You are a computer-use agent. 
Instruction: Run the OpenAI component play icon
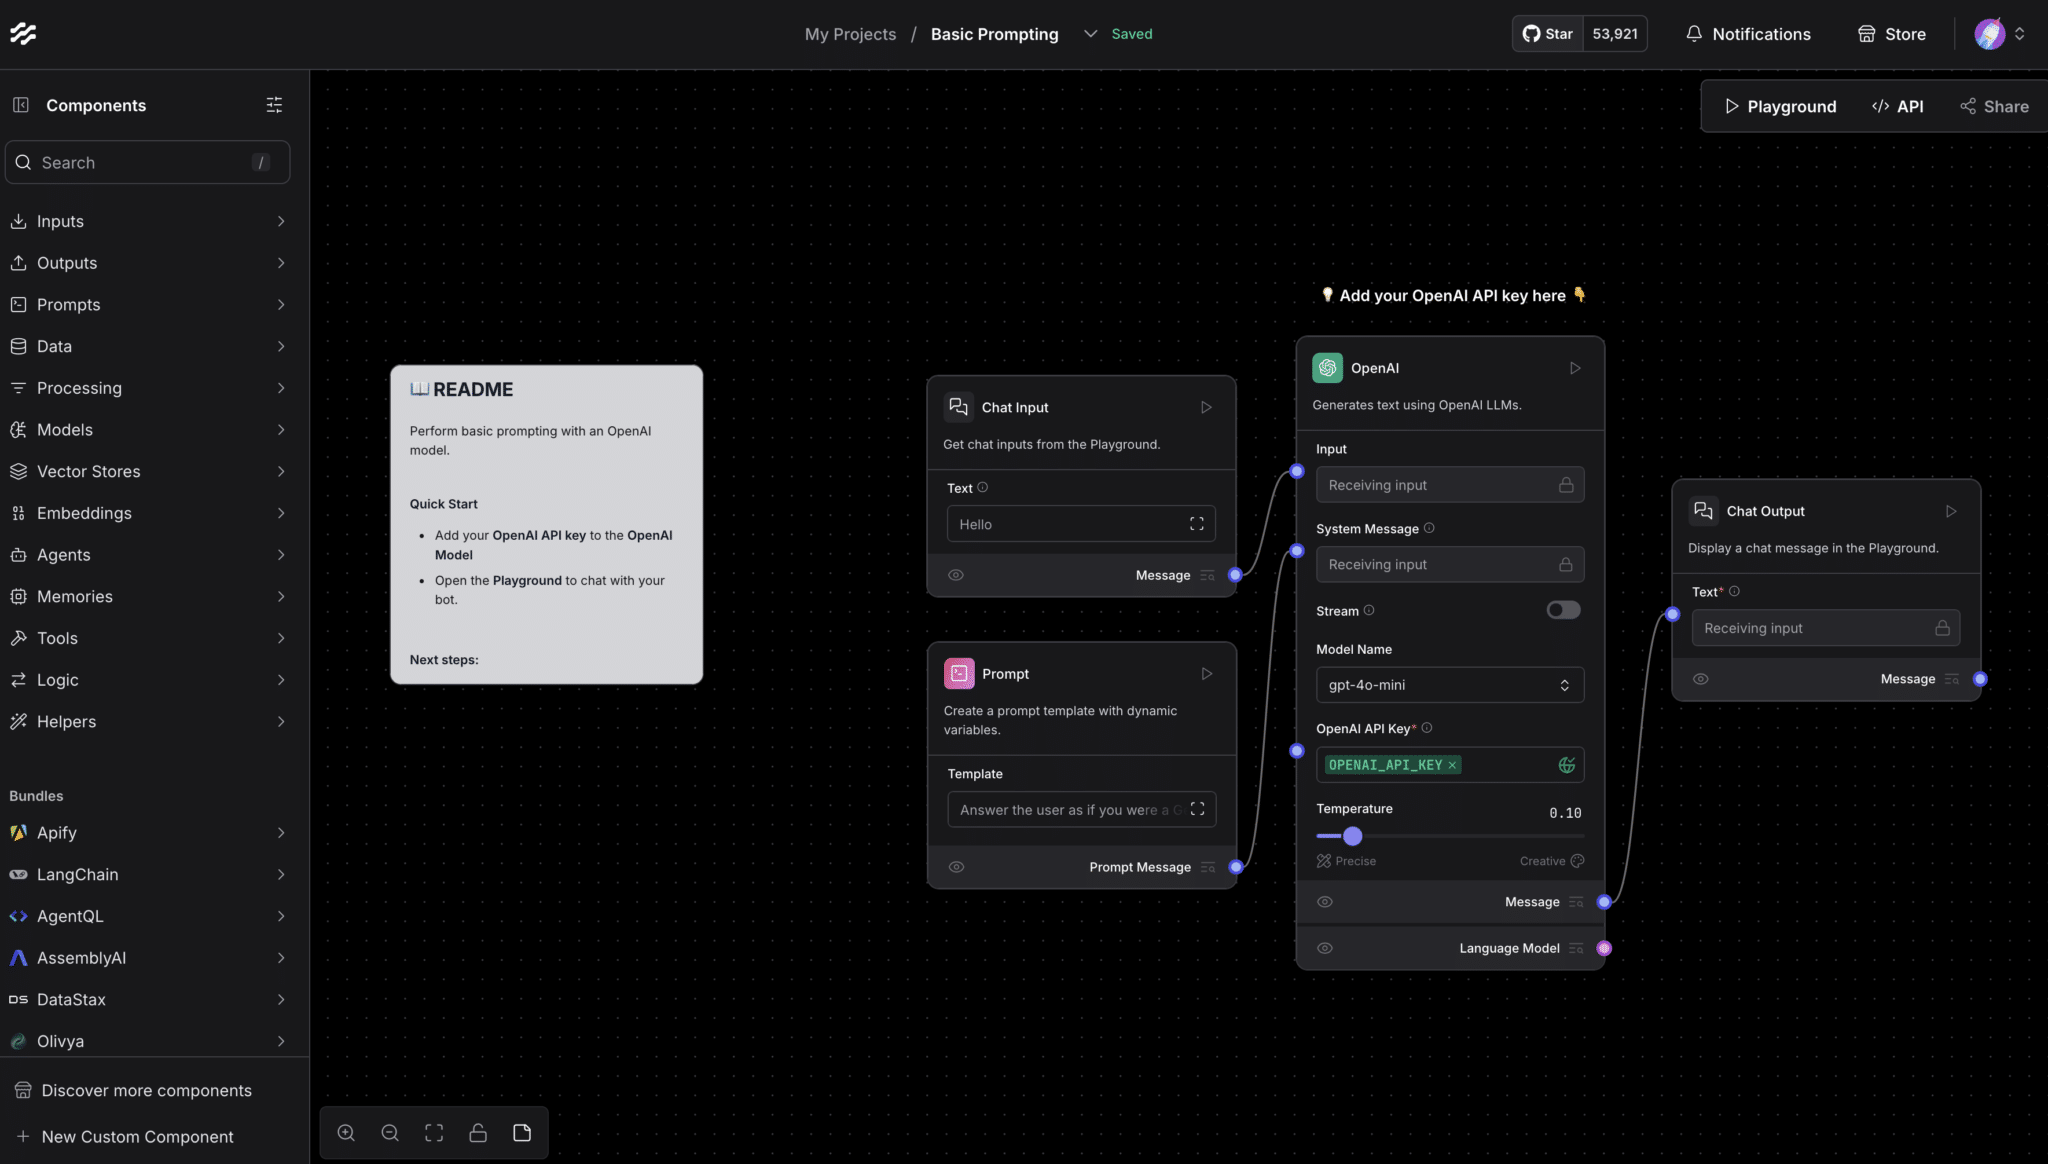(x=1575, y=368)
